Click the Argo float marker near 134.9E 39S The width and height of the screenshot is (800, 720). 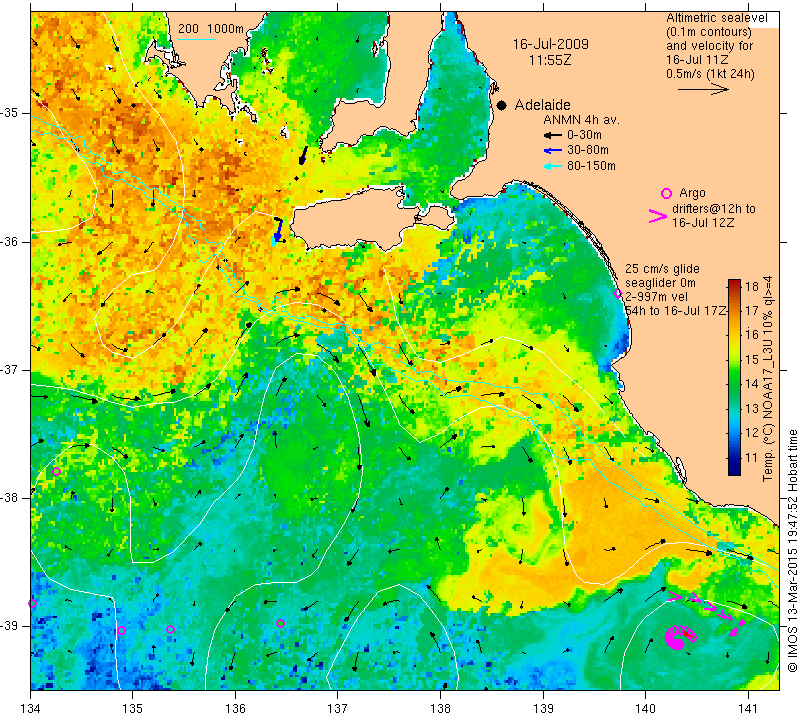tap(121, 631)
